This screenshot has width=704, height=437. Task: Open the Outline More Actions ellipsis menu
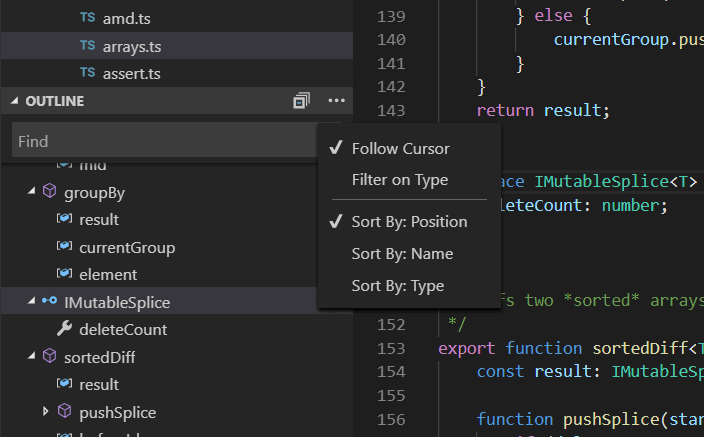coord(335,101)
